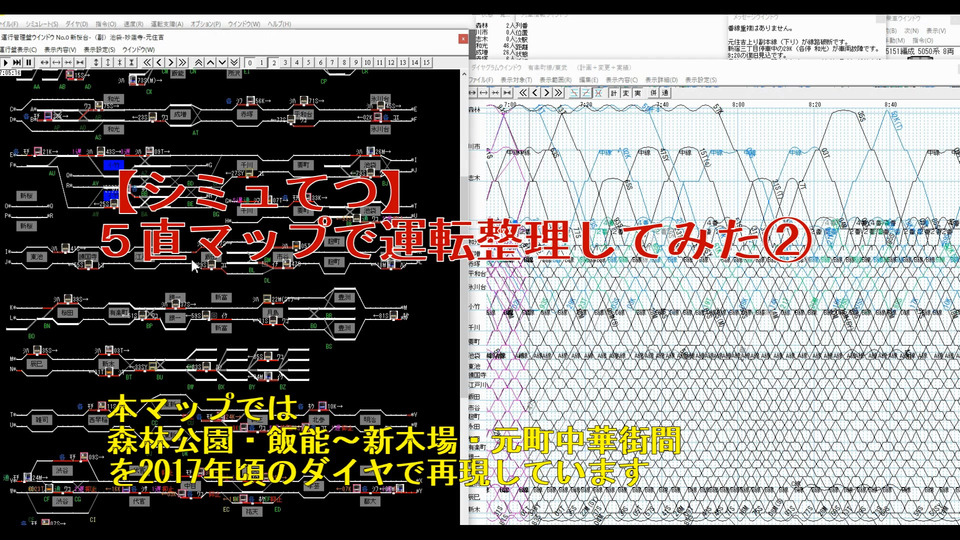Open 手動(M) menu in vehicle window
960x540 pixels.
[x=896, y=40]
